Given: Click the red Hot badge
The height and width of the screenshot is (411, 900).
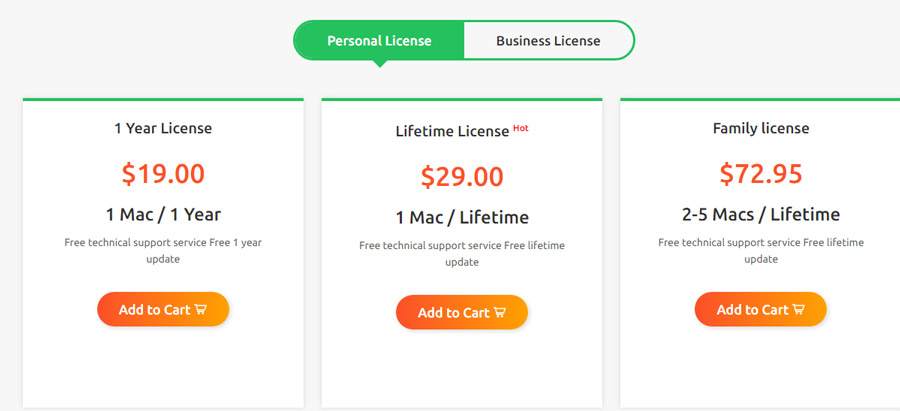Looking at the screenshot, I should pos(521,128).
